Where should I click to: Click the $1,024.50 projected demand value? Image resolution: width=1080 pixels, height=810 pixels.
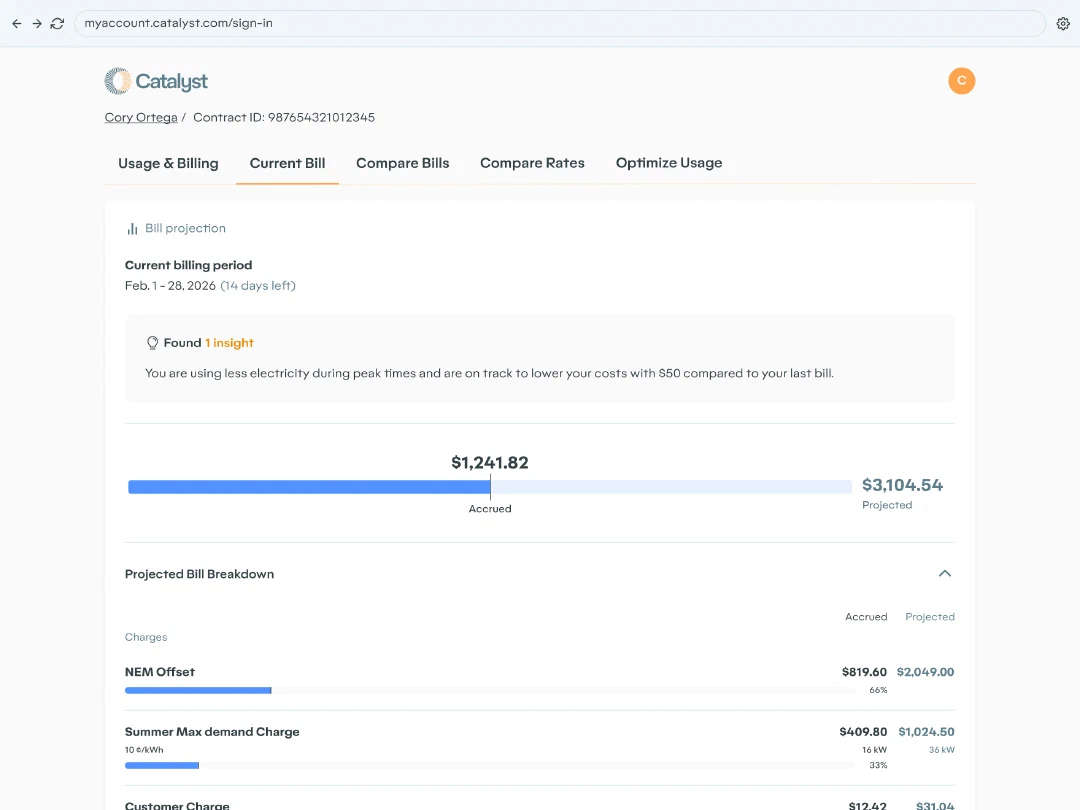926,731
